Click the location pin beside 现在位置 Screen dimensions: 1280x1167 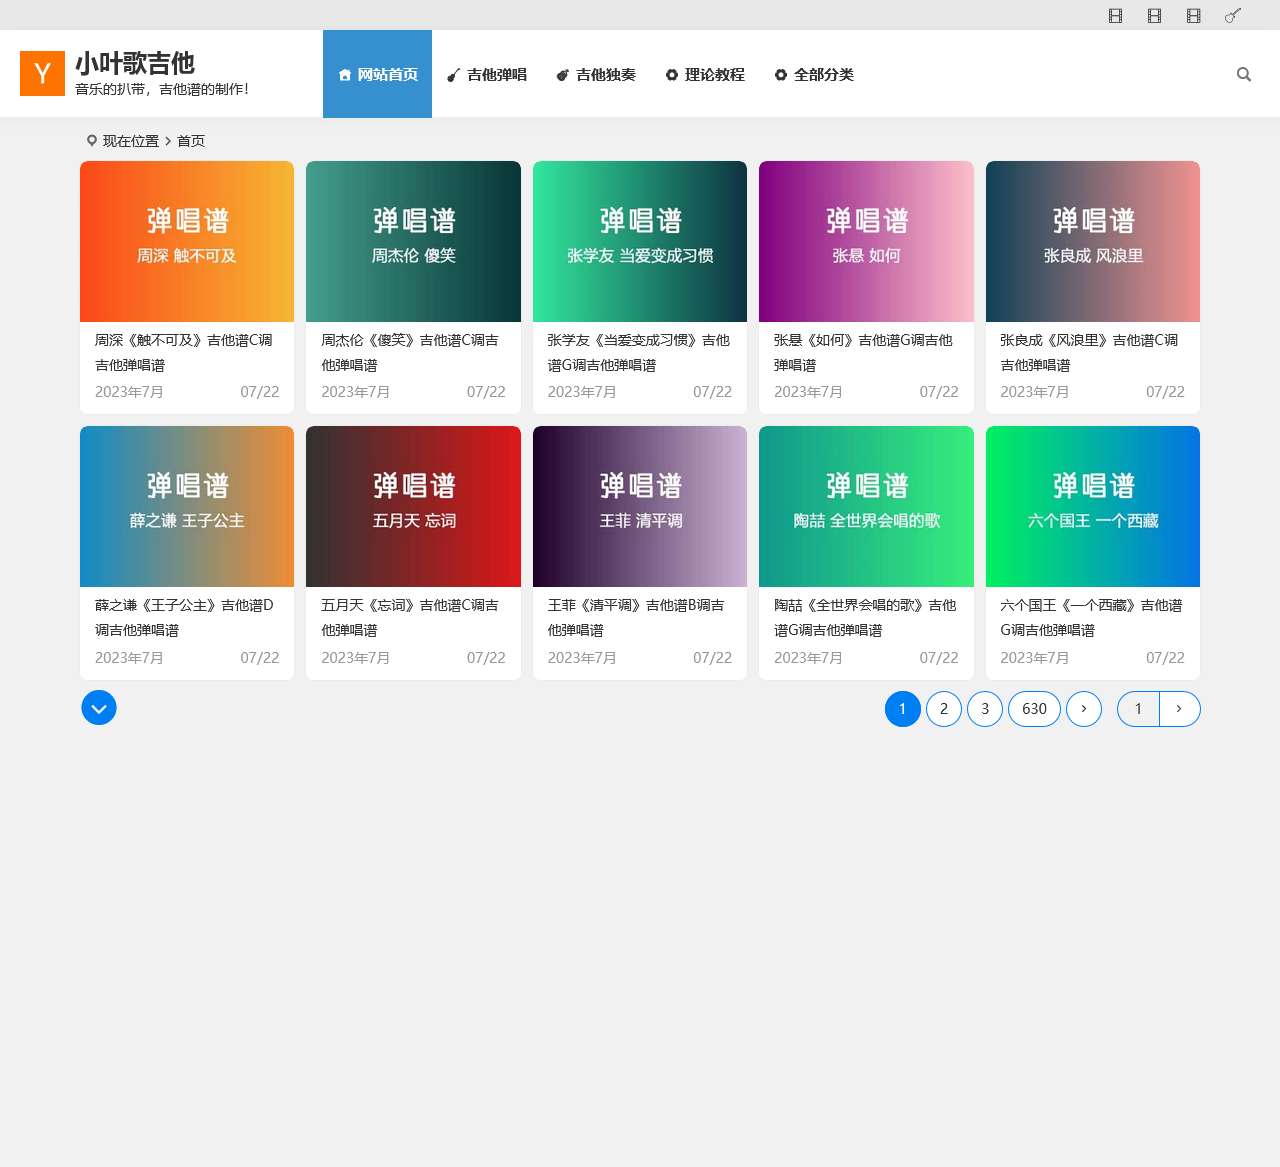(x=91, y=140)
